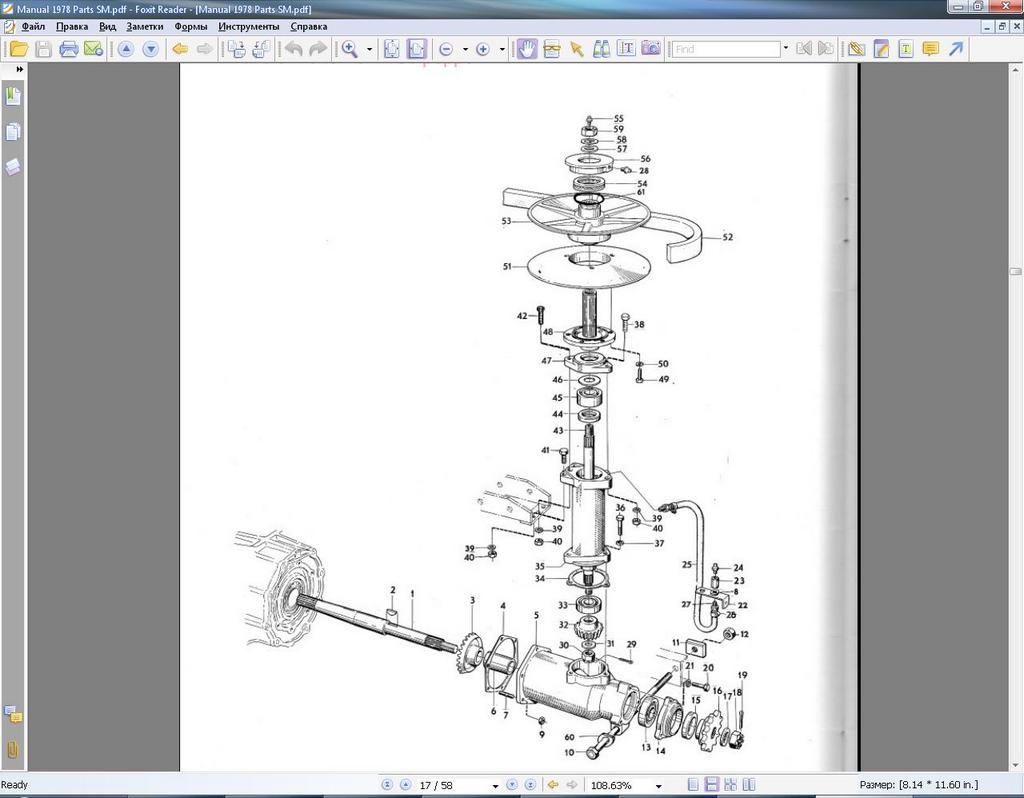Click the Print icon in toolbar
1024x798 pixels.
(x=69, y=48)
